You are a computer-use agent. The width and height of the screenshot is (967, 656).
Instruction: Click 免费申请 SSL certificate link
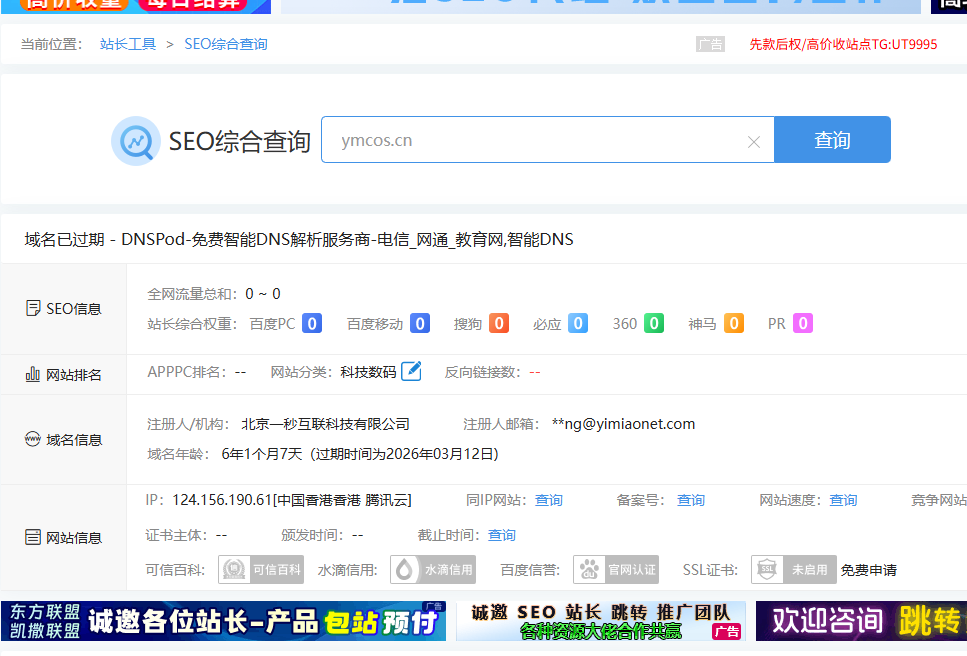[x=868, y=570]
